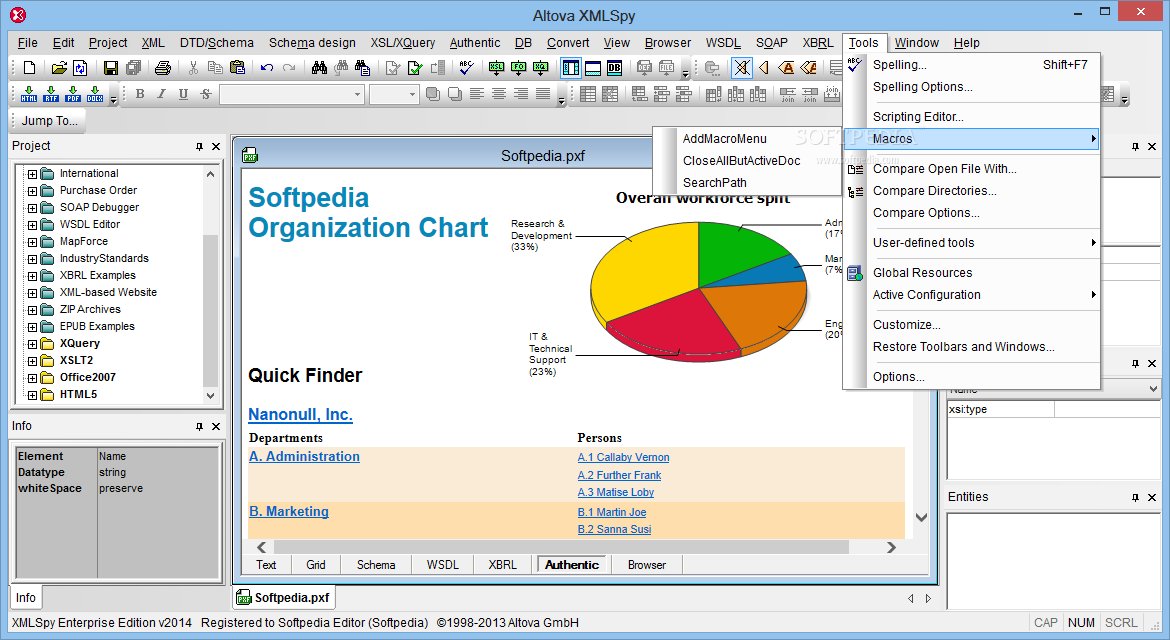
Task: Click the Open file folder icon
Action: 58,68
